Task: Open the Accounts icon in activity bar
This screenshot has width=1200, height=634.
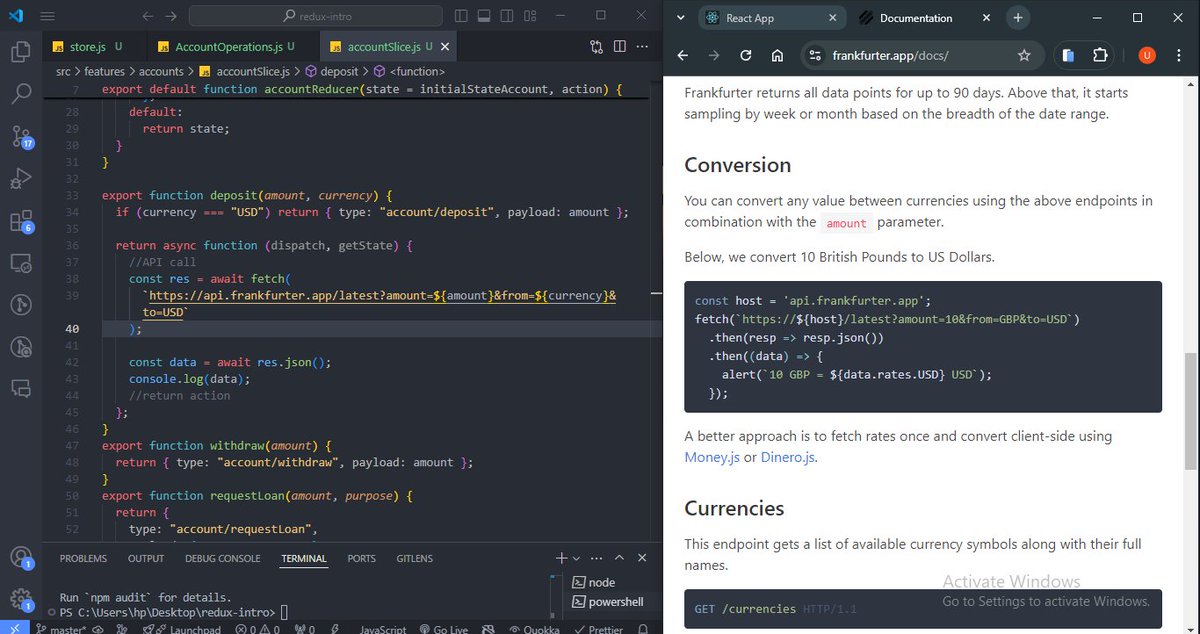Action: tap(20, 557)
